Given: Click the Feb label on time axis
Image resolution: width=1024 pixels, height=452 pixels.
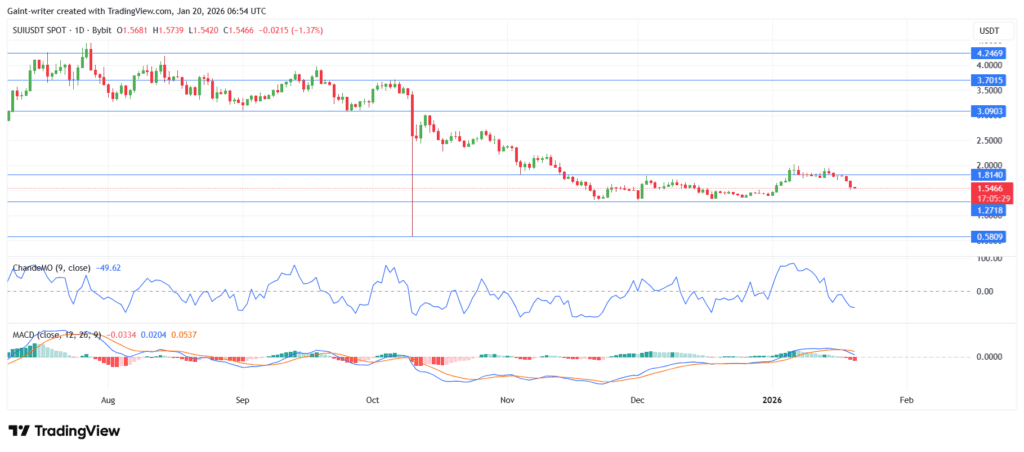Looking at the screenshot, I should [x=905, y=398].
